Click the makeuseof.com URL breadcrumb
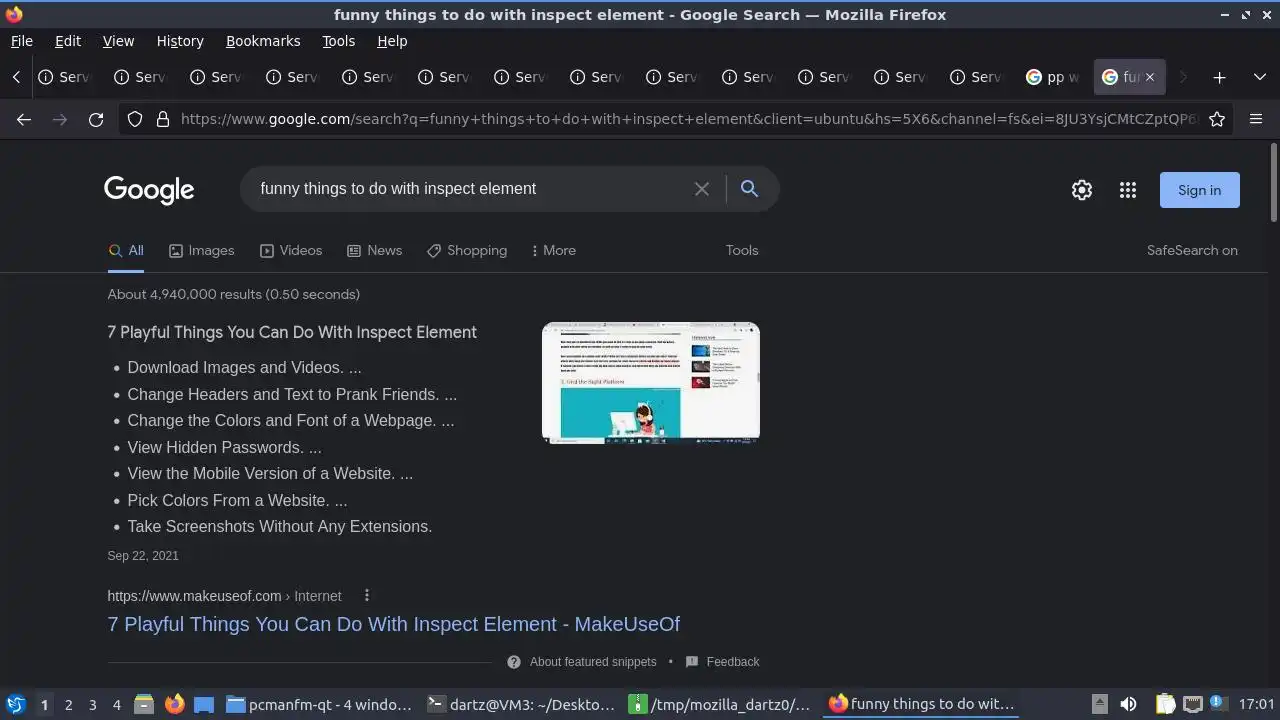 (224, 596)
